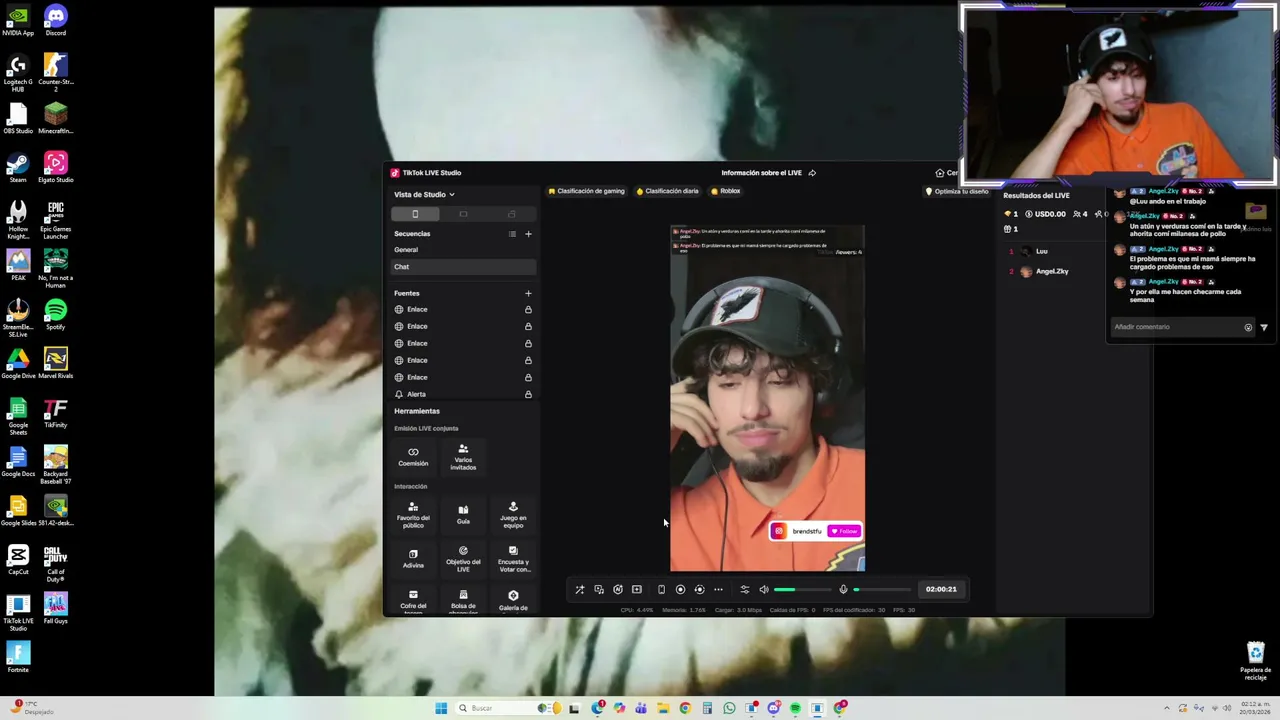Open Steam desktop icon
Screen dimensions: 1280x720
click(x=18, y=167)
